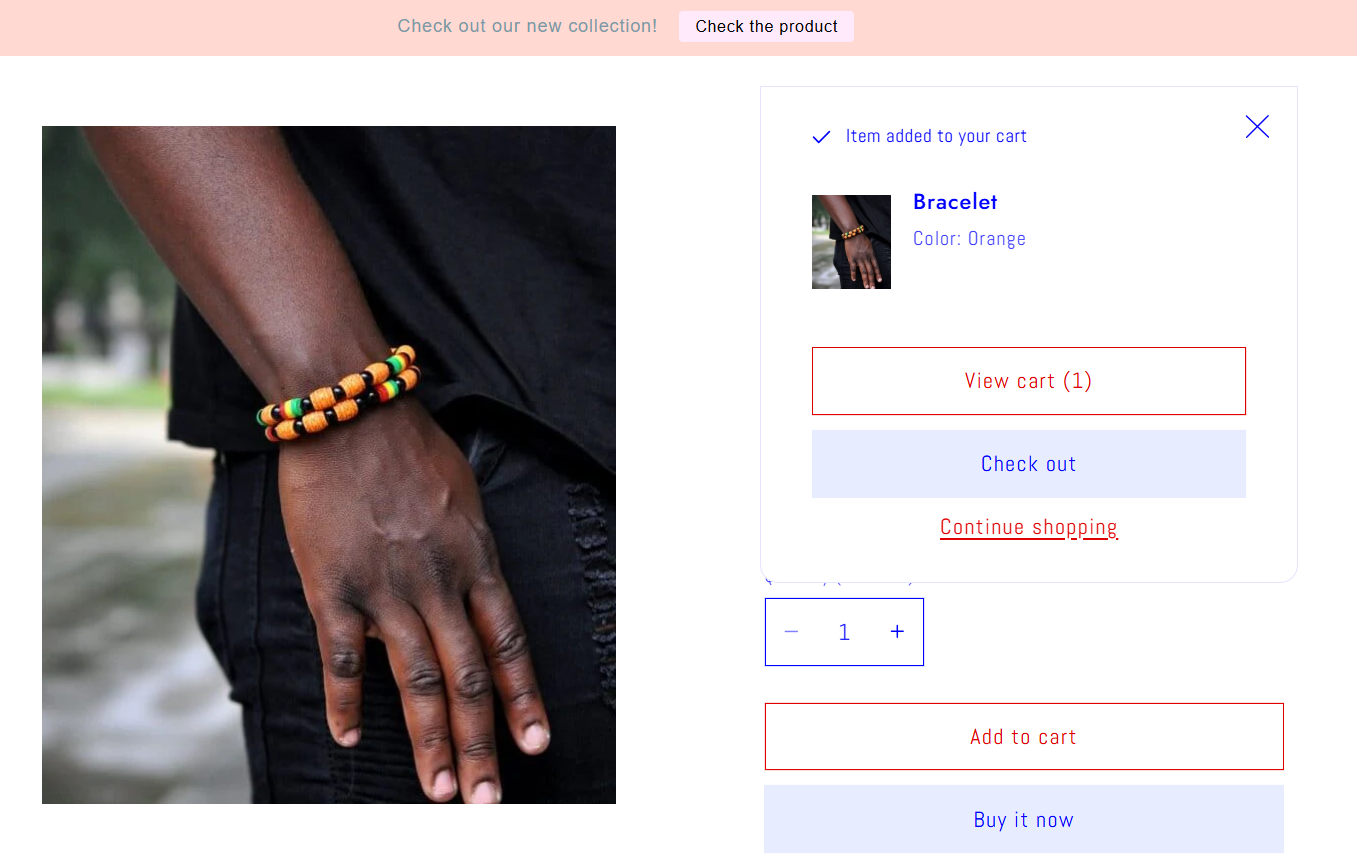Click the checkmark icon beside Item added

[x=821, y=137]
